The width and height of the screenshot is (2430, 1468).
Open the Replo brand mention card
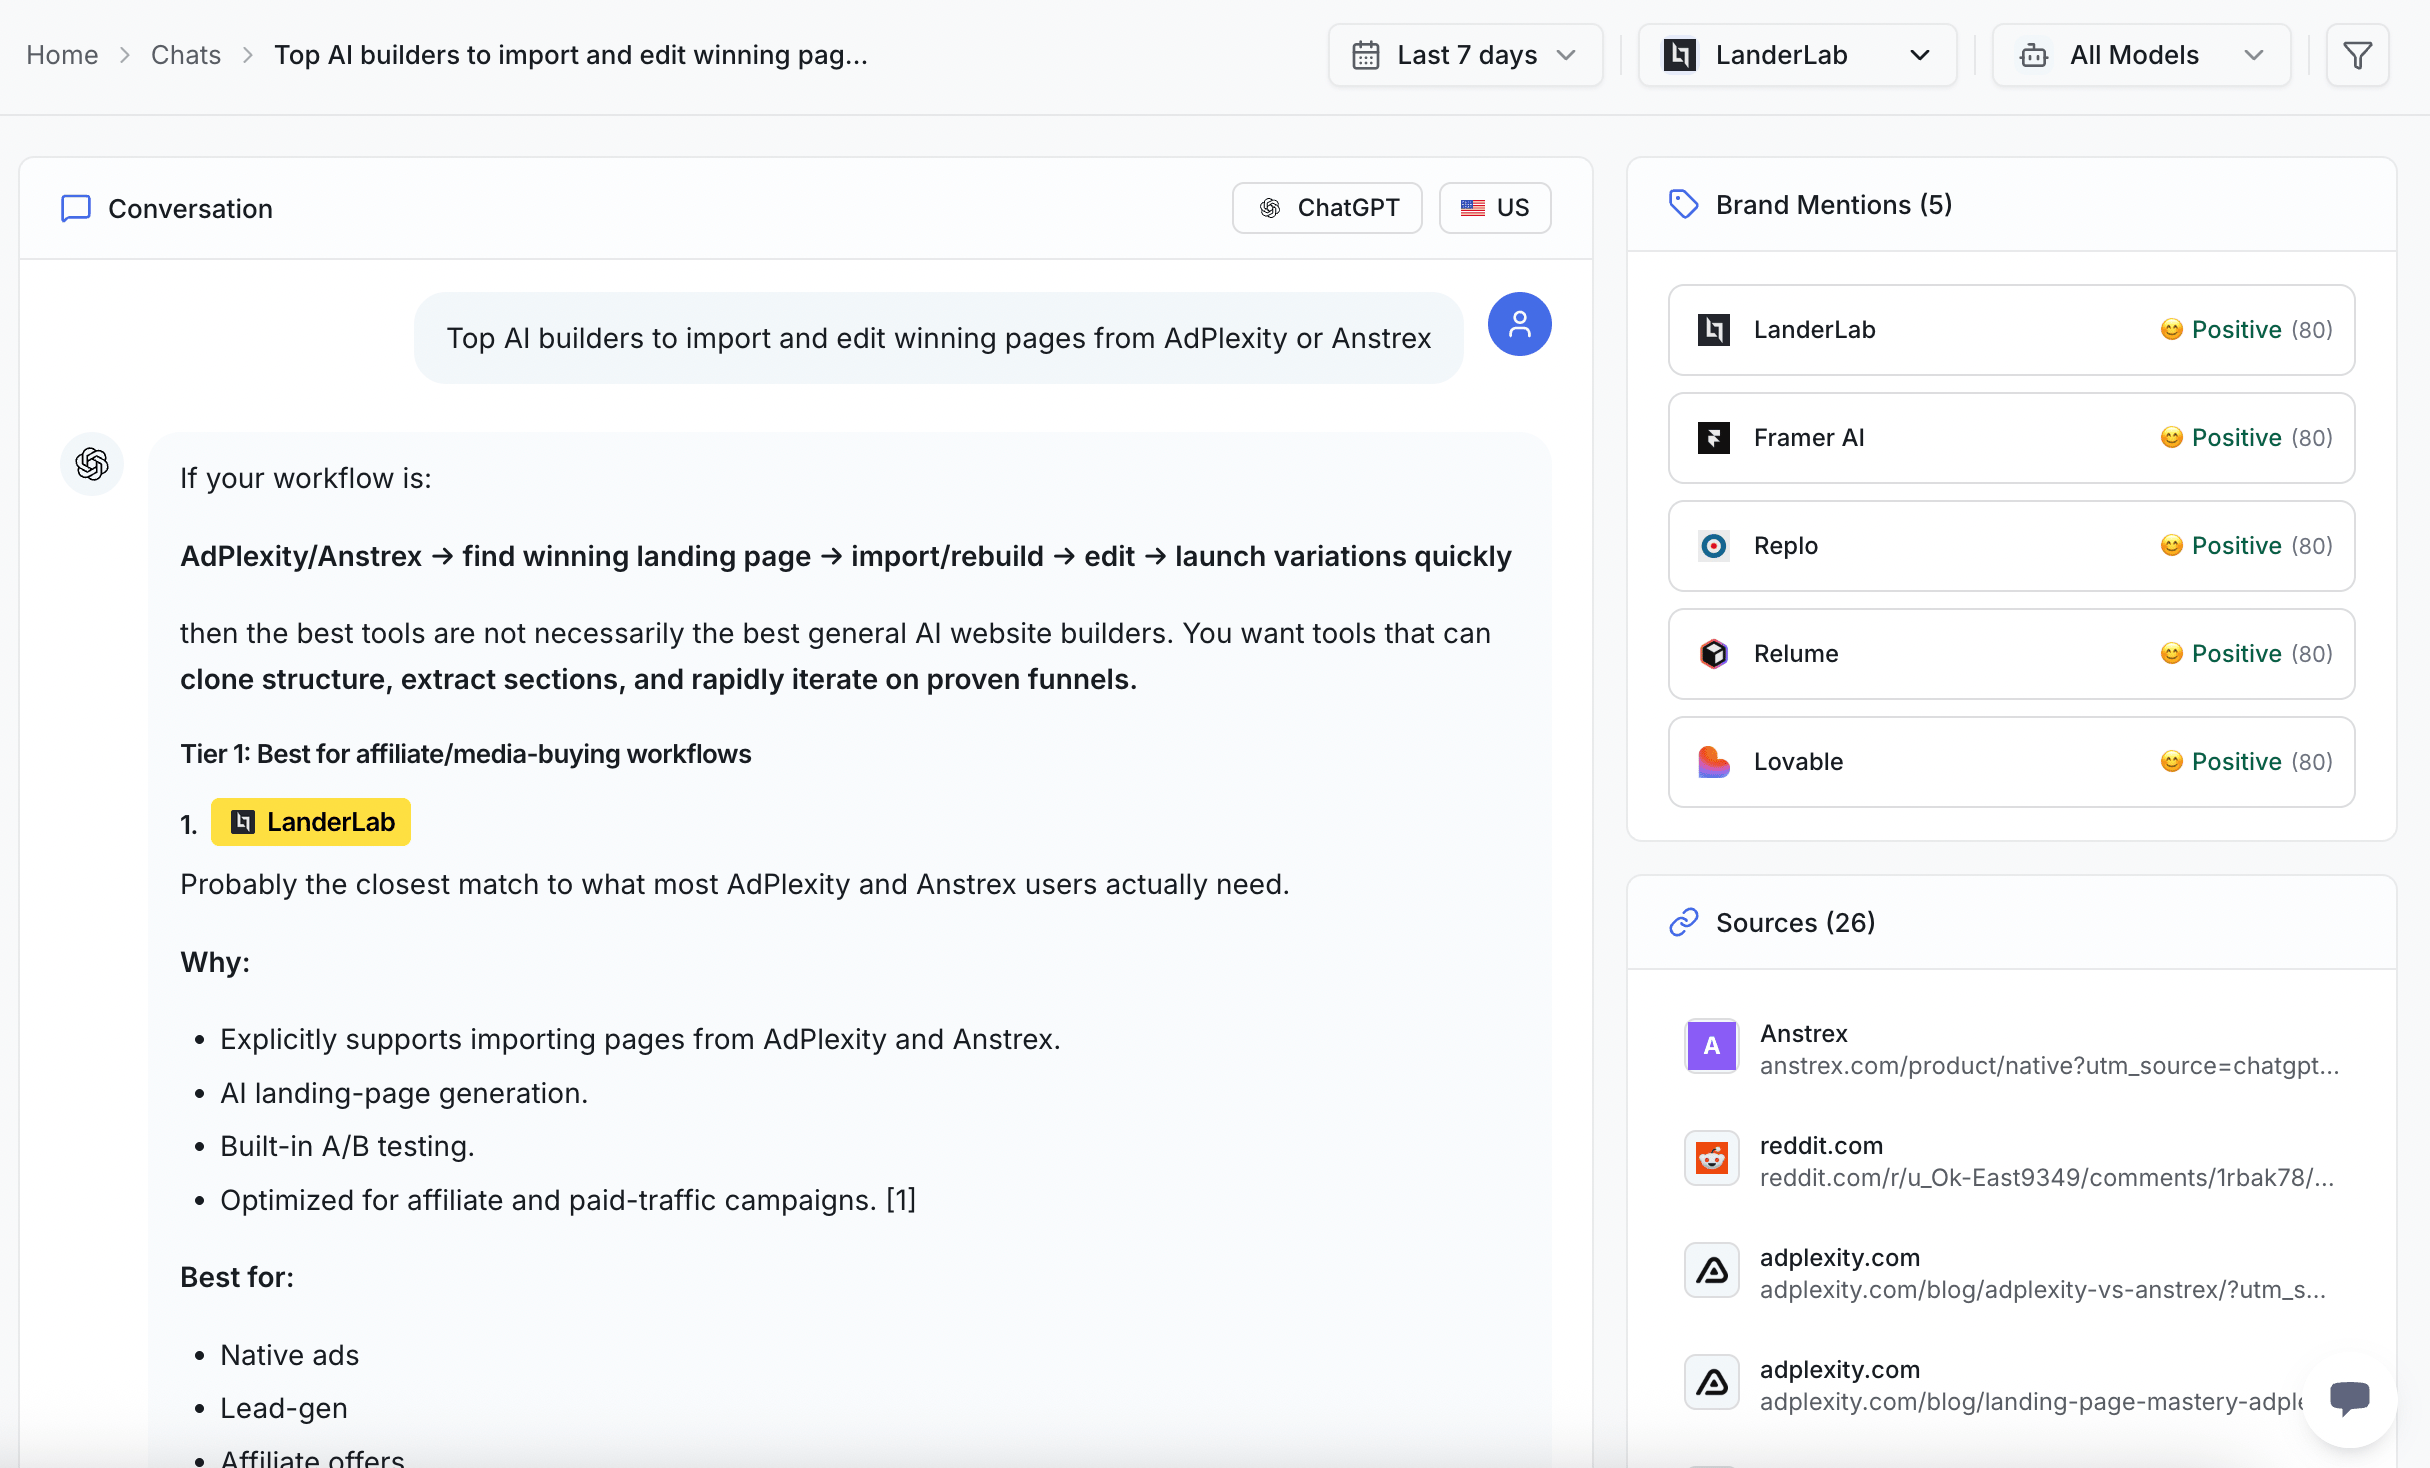point(2012,546)
